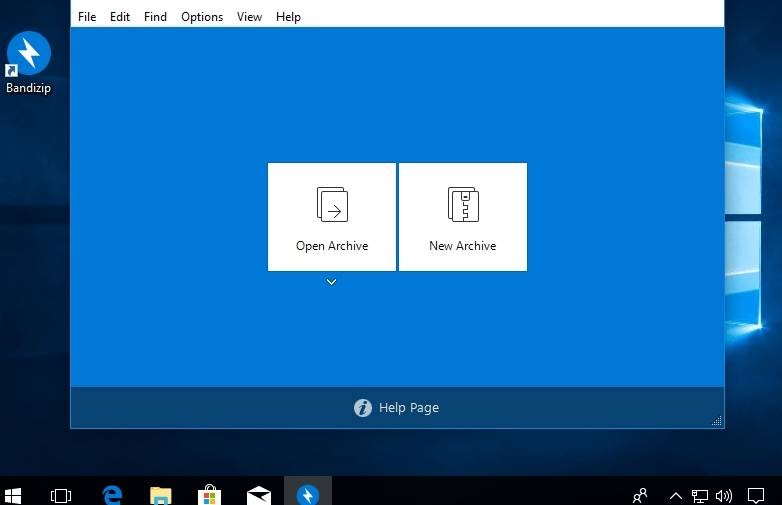Image resolution: width=782 pixels, height=505 pixels.
Task: Show hidden system tray icons
Action: pyautogui.click(x=675, y=495)
